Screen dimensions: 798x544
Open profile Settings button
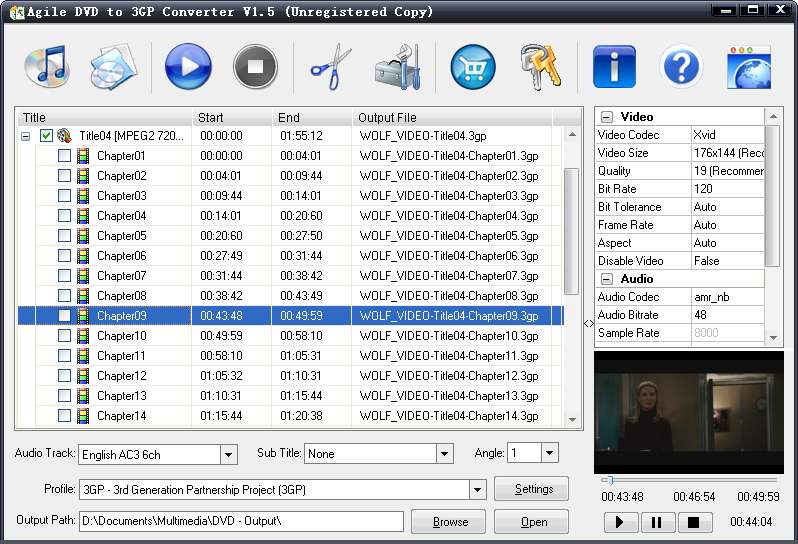click(x=531, y=489)
